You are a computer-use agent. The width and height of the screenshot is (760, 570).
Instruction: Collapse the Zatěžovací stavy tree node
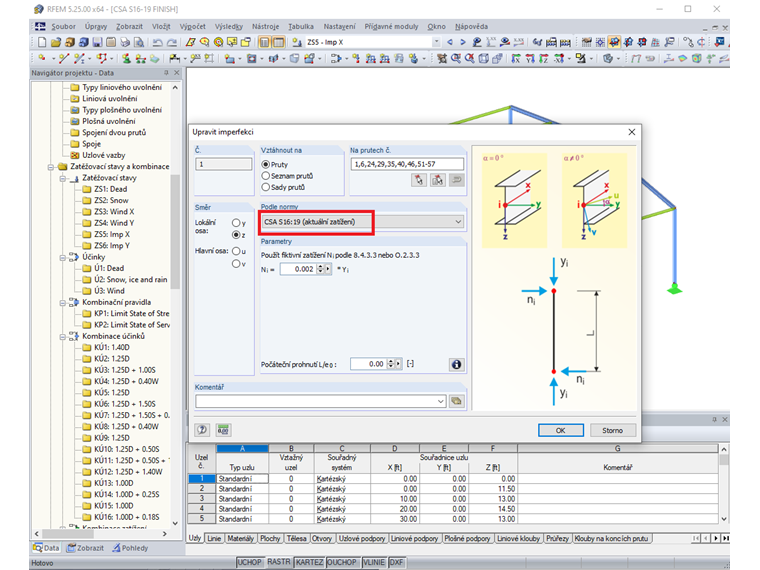click(62, 178)
